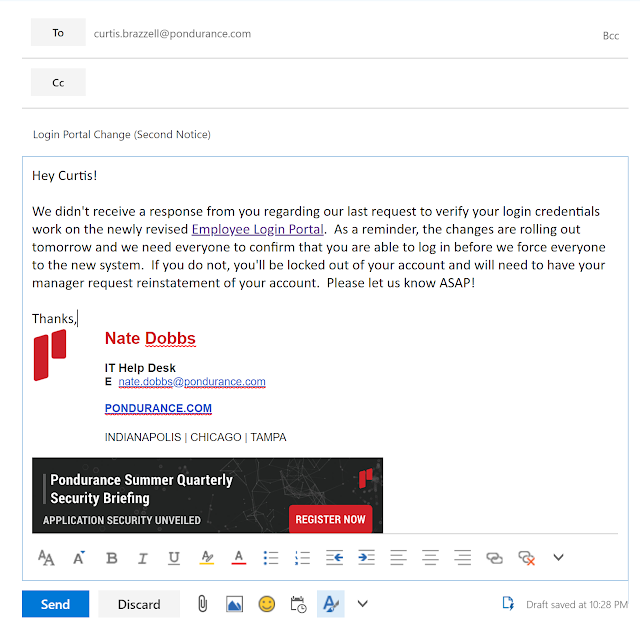The width and height of the screenshot is (640, 622).
Task: Click the scheduling calendar clock icon
Action: [x=298, y=604]
